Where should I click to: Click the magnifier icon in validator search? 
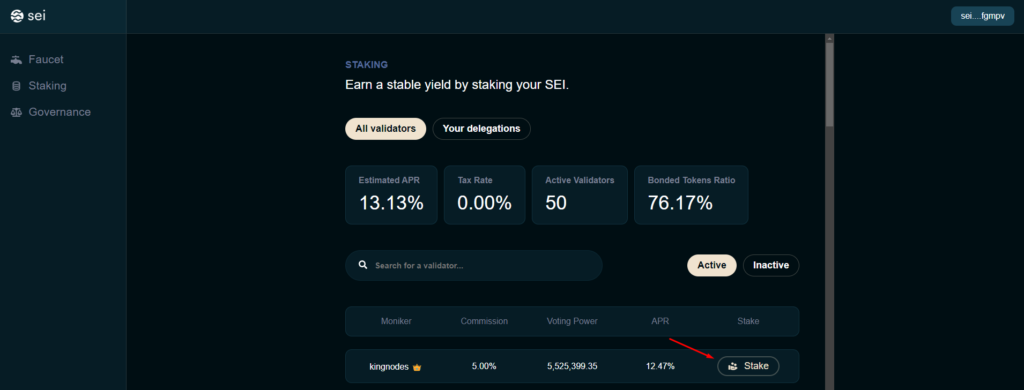coord(363,265)
